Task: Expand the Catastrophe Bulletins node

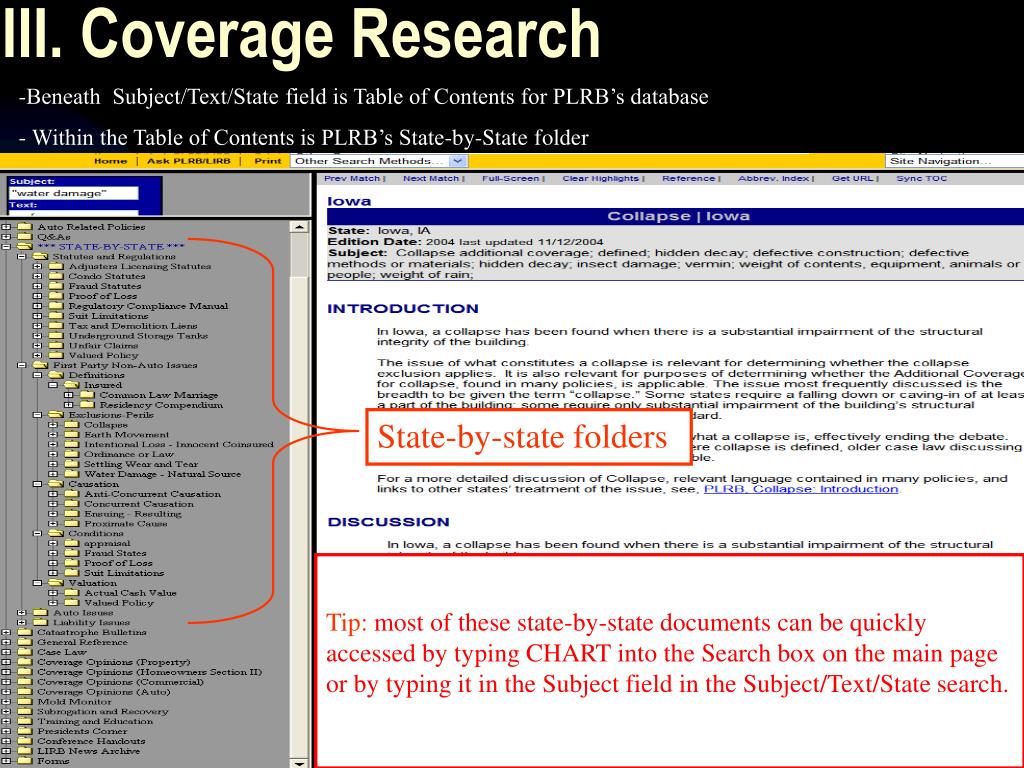Action: [6, 632]
